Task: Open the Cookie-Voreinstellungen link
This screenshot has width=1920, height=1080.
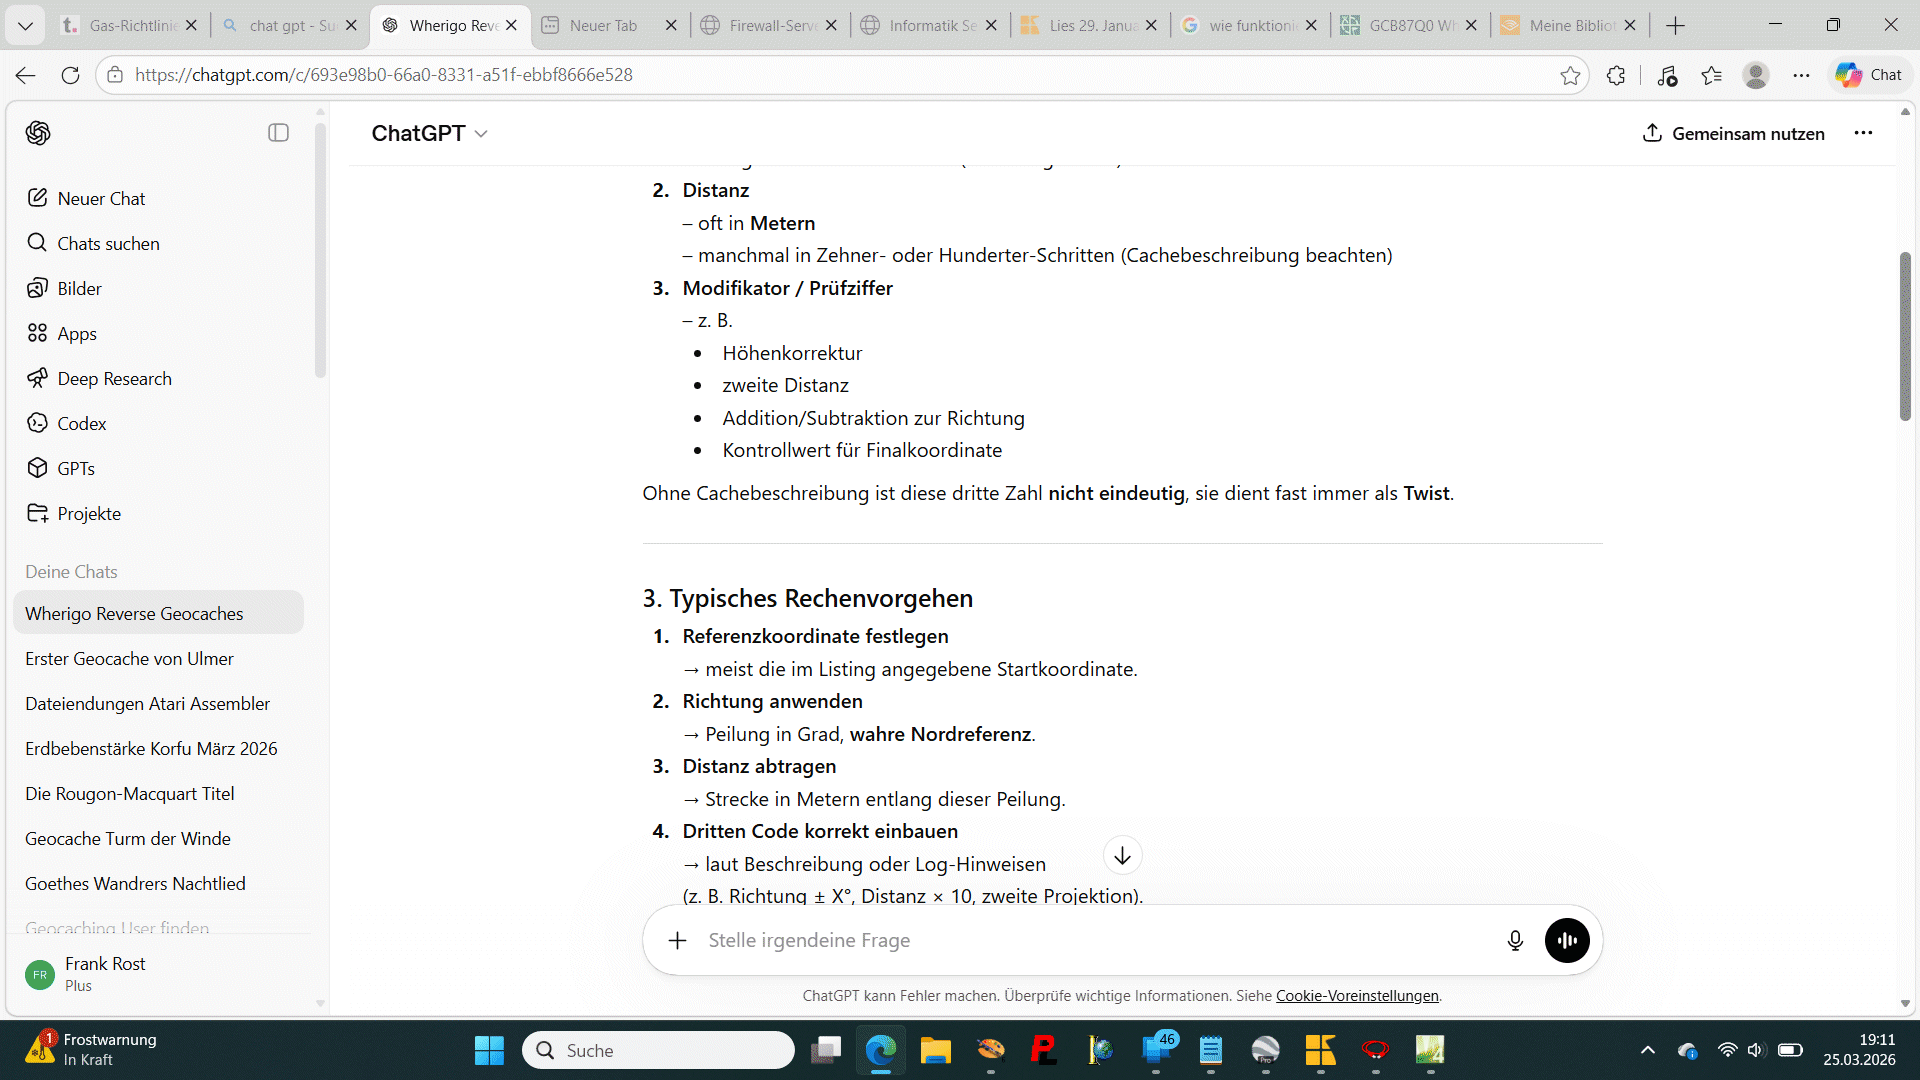Action: [1356, 996]
